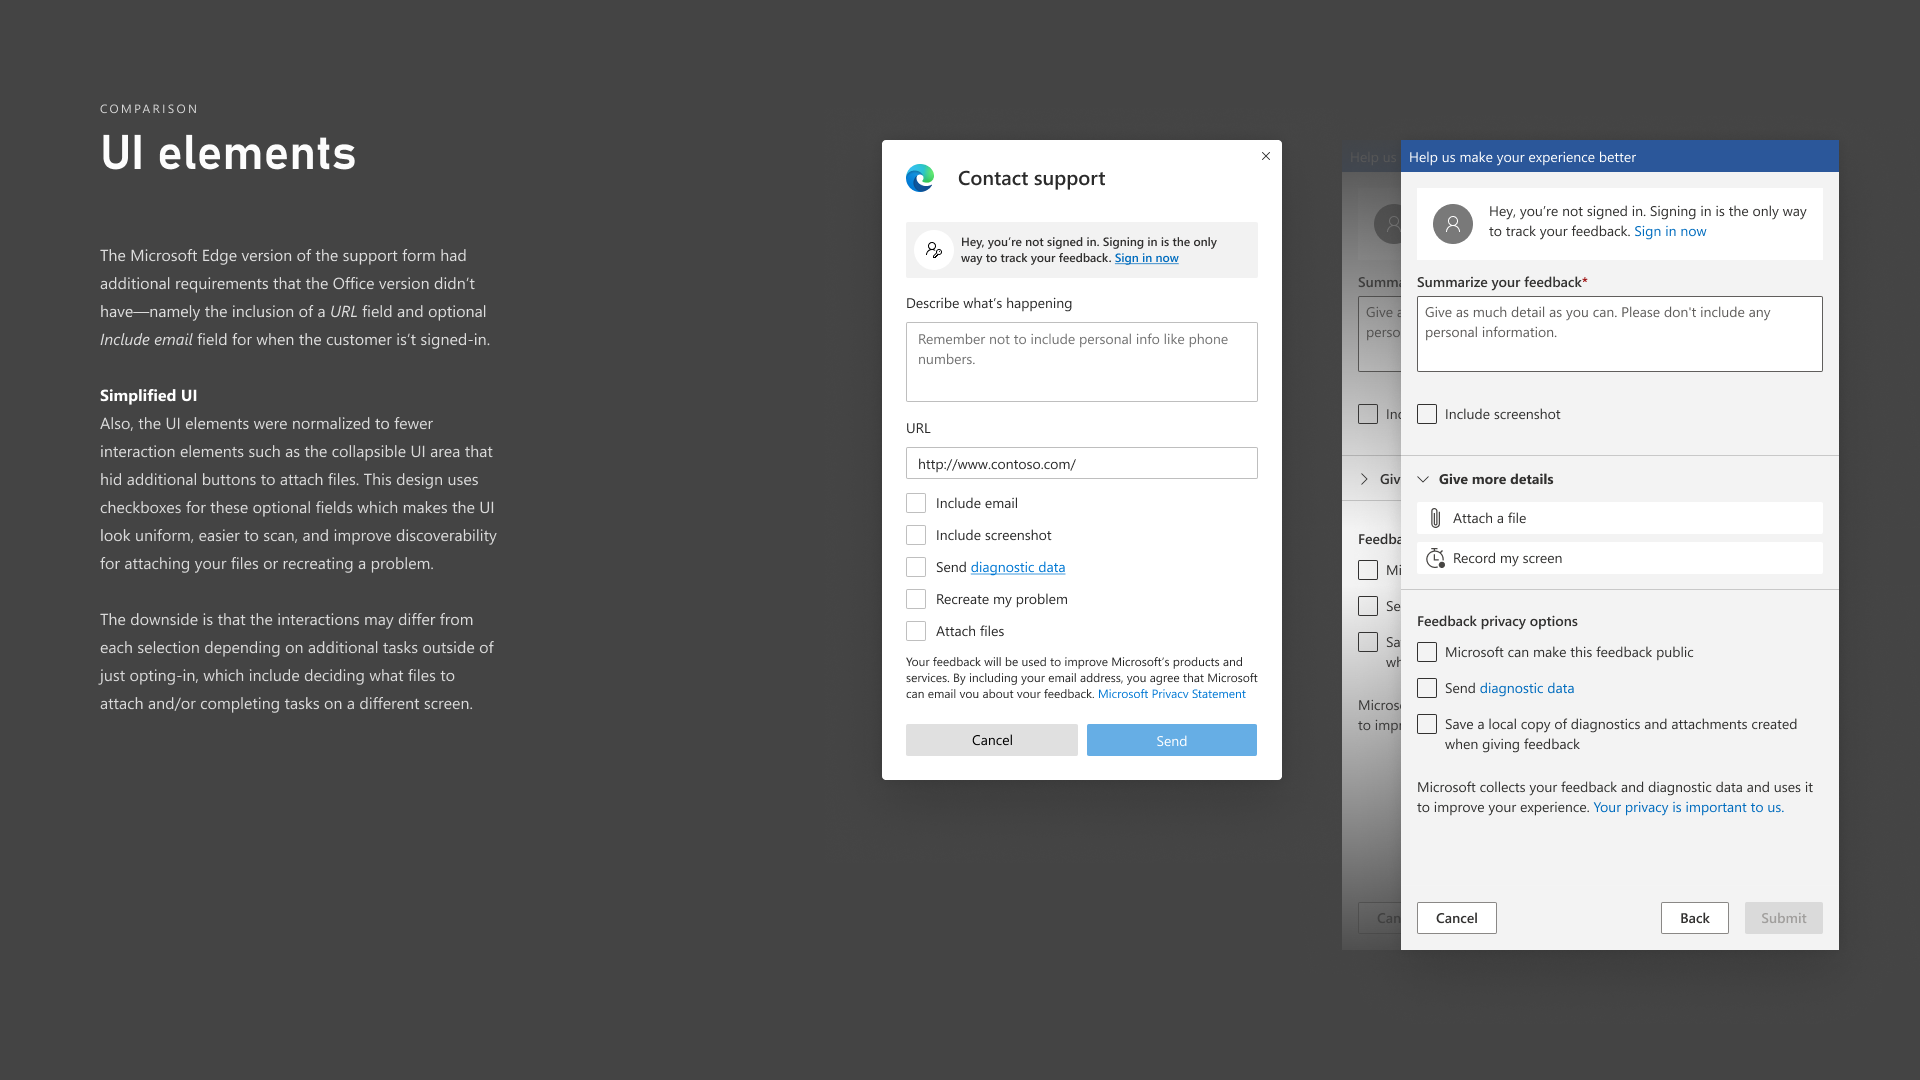Open Sign in now link in Contact support
The height and width of the screenshot is (1080, 1920).
[1146, 258]
